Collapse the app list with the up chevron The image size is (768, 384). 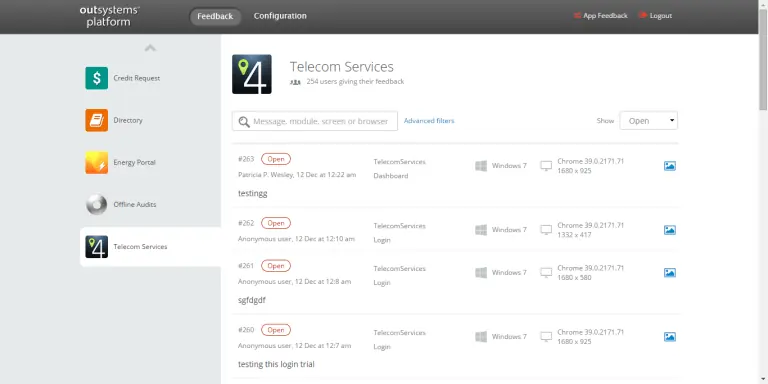point(150,48)
